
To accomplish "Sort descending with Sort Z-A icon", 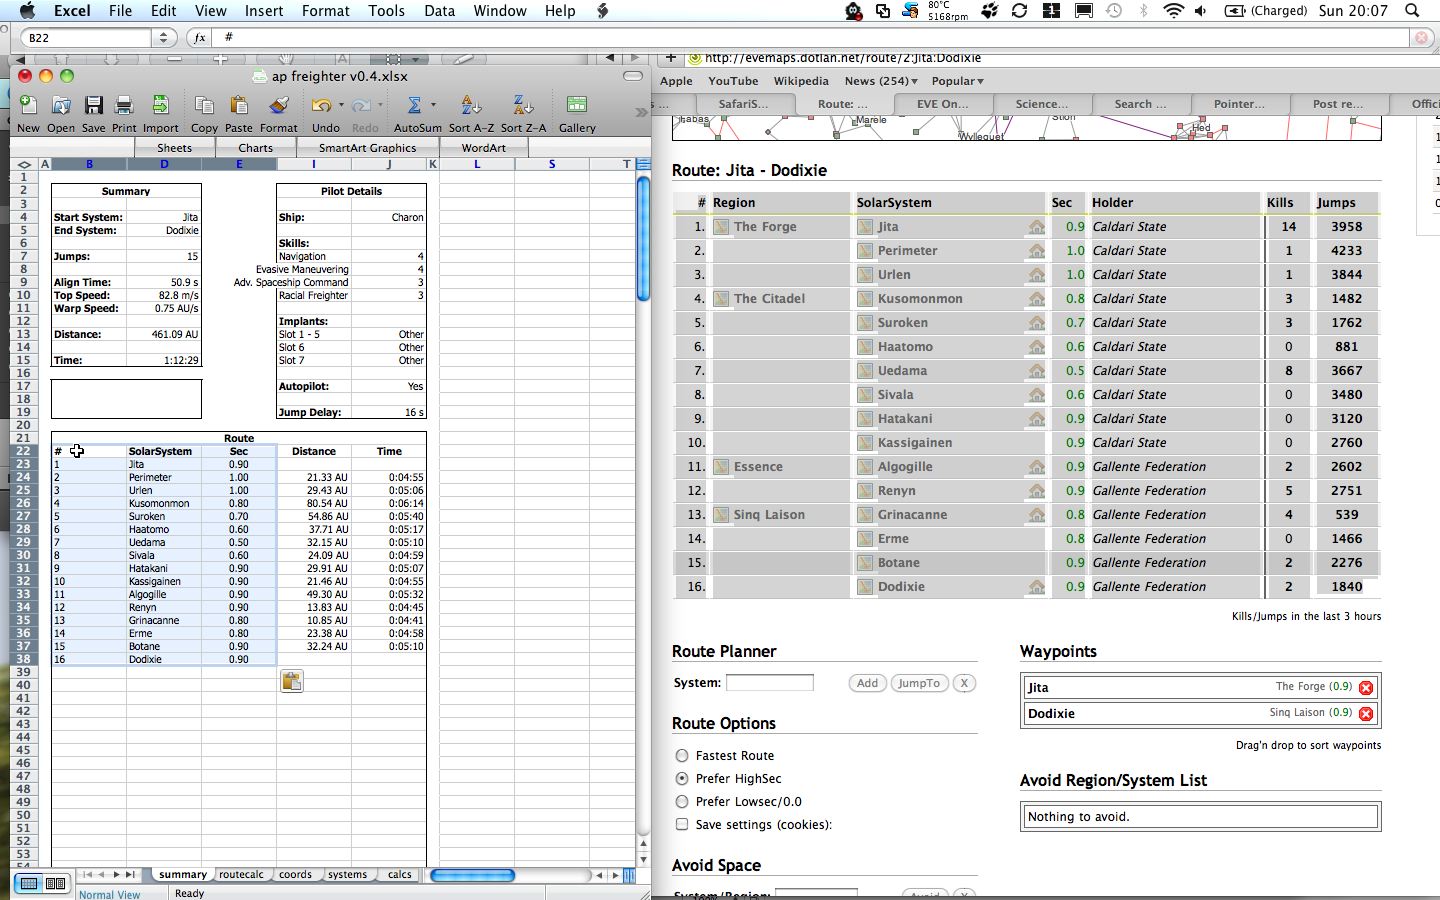I will (523, 106).
